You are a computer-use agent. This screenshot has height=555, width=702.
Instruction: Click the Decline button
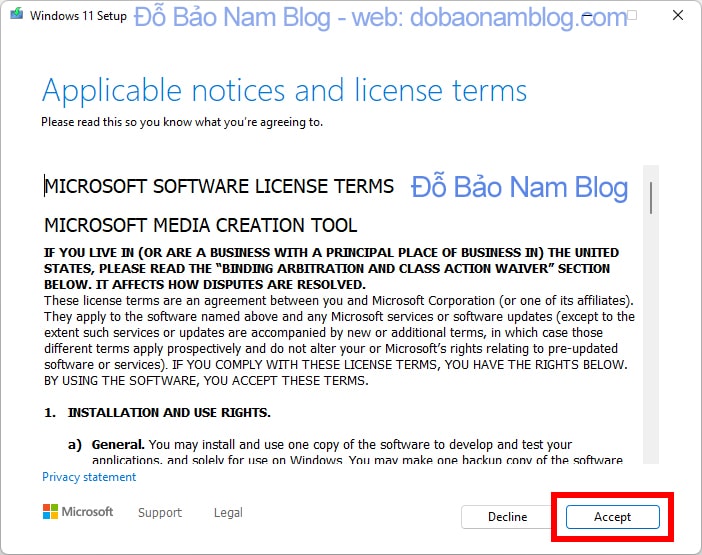(x=507, y=517)
